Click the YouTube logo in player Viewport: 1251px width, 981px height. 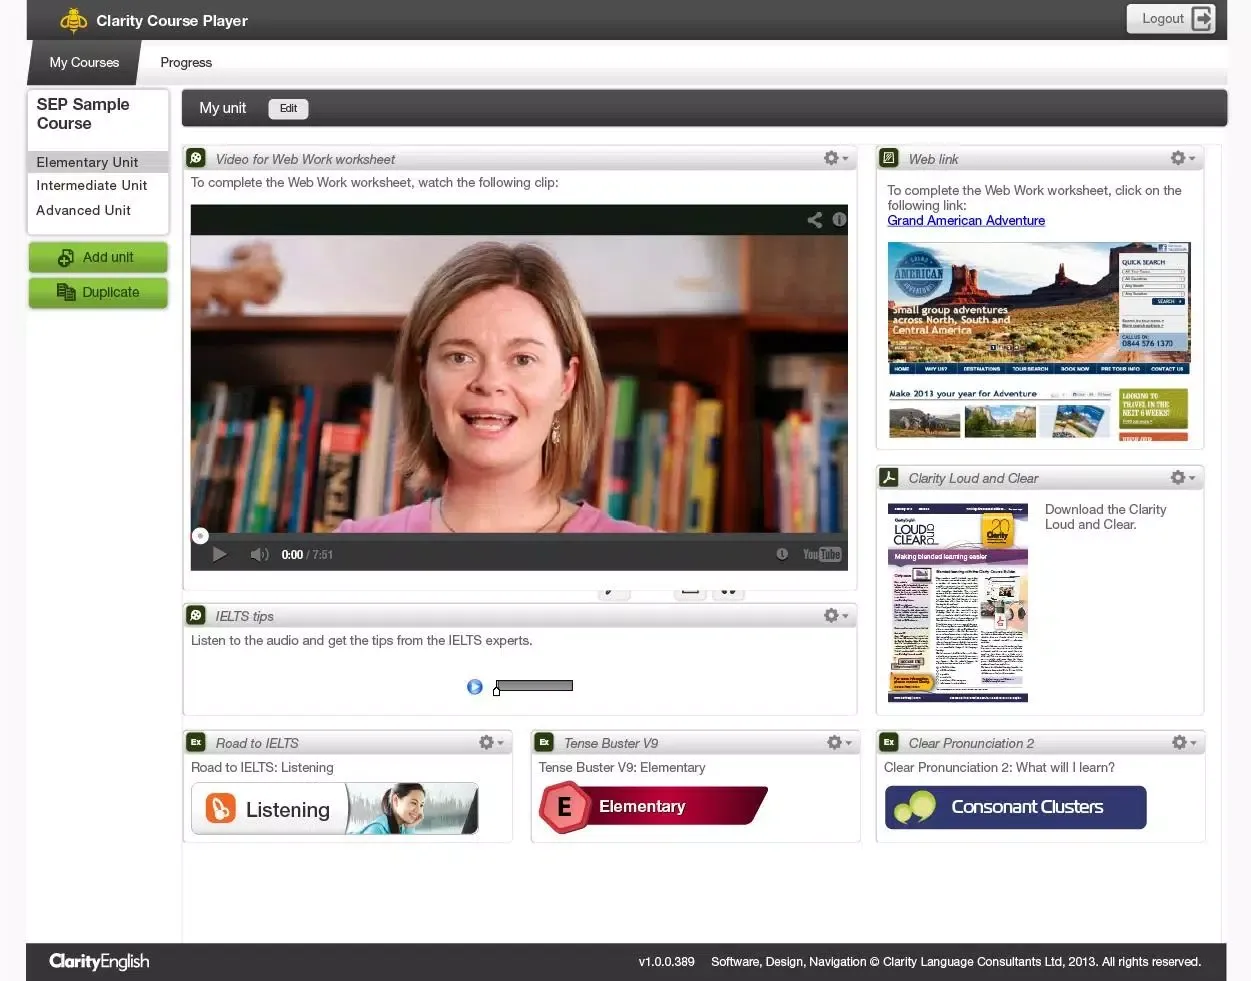coord(821,555)
